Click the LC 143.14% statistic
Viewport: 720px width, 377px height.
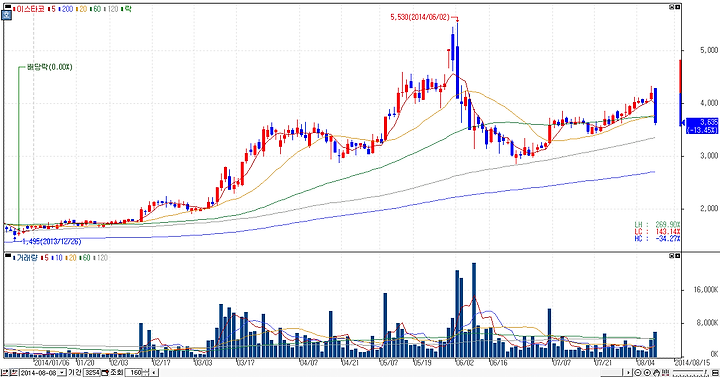point(657,232)
